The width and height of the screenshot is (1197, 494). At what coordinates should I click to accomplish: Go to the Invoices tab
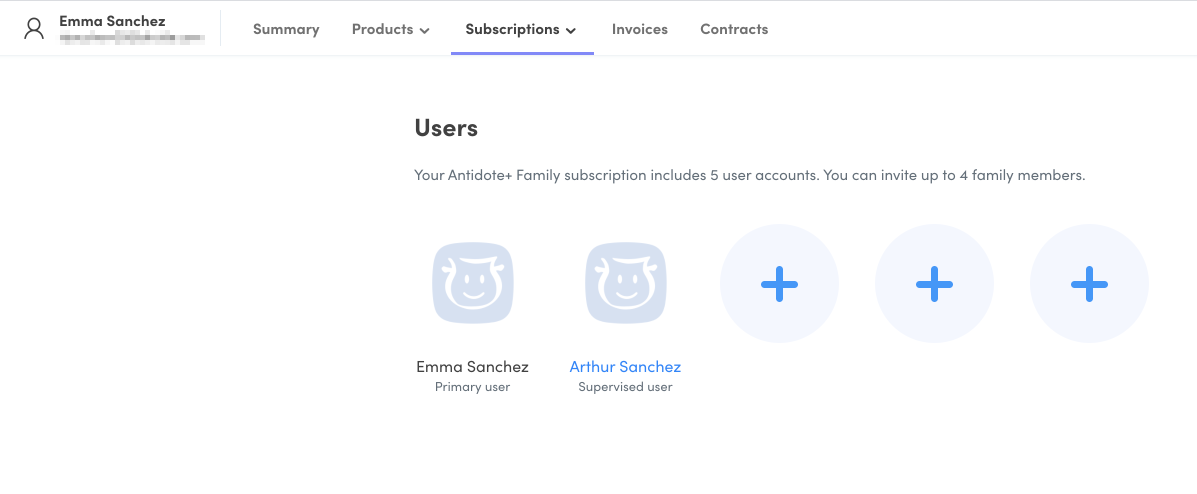coord(640,29)
